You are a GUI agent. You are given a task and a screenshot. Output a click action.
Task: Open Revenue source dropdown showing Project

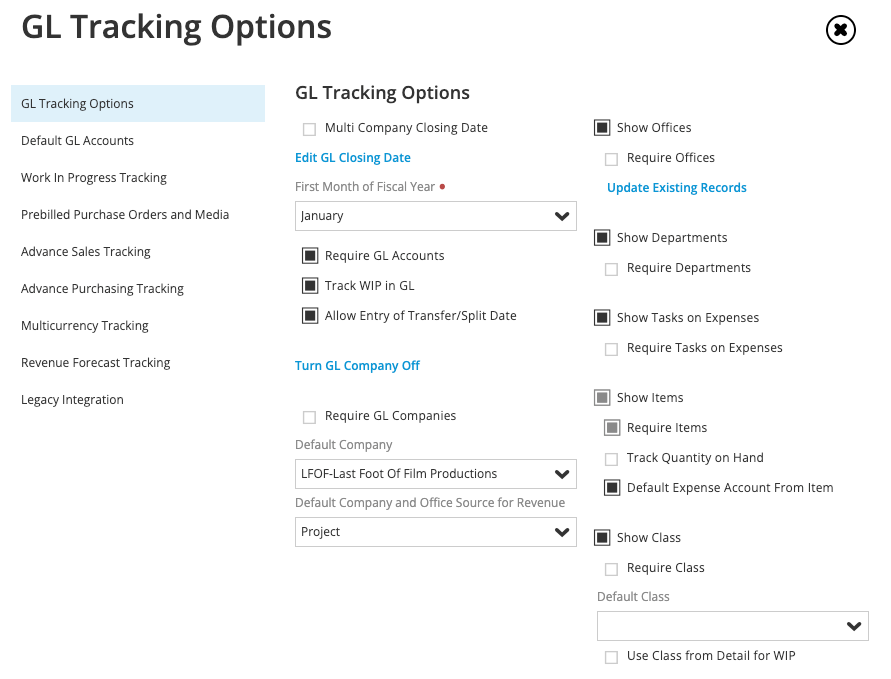(x=435, y=532)
